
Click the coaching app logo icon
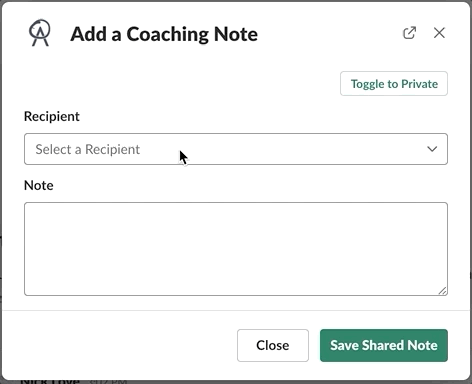[40, 33]
